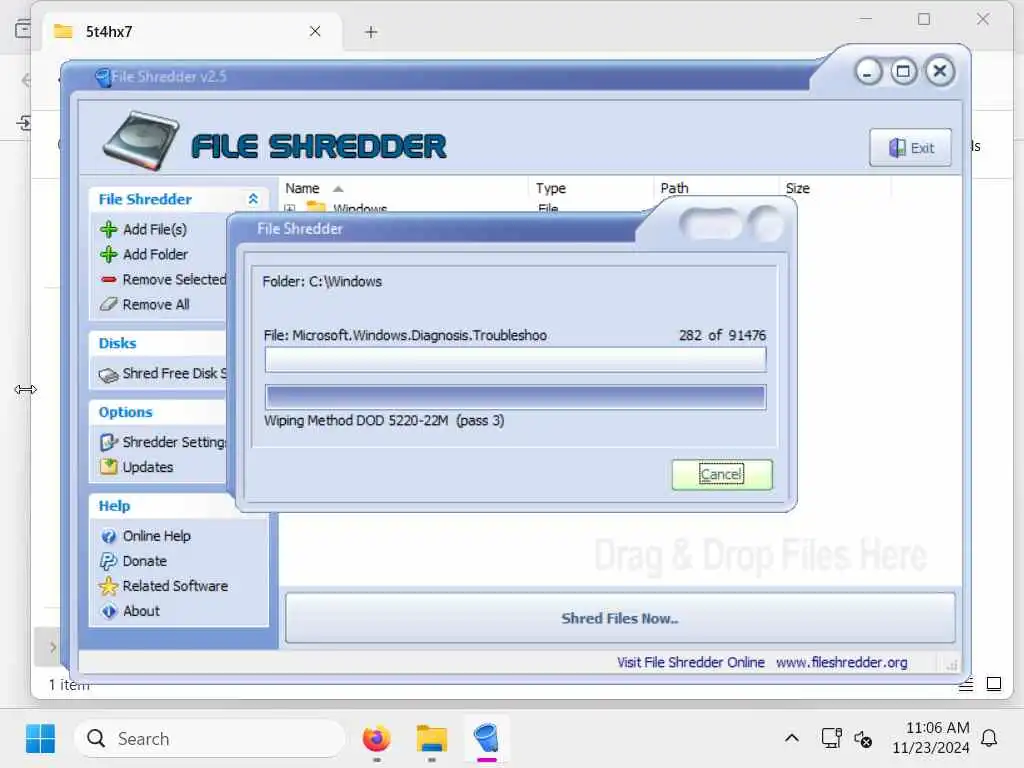Click the Exit button
This screenshot has height=768, width=1024.
(910, 148)
